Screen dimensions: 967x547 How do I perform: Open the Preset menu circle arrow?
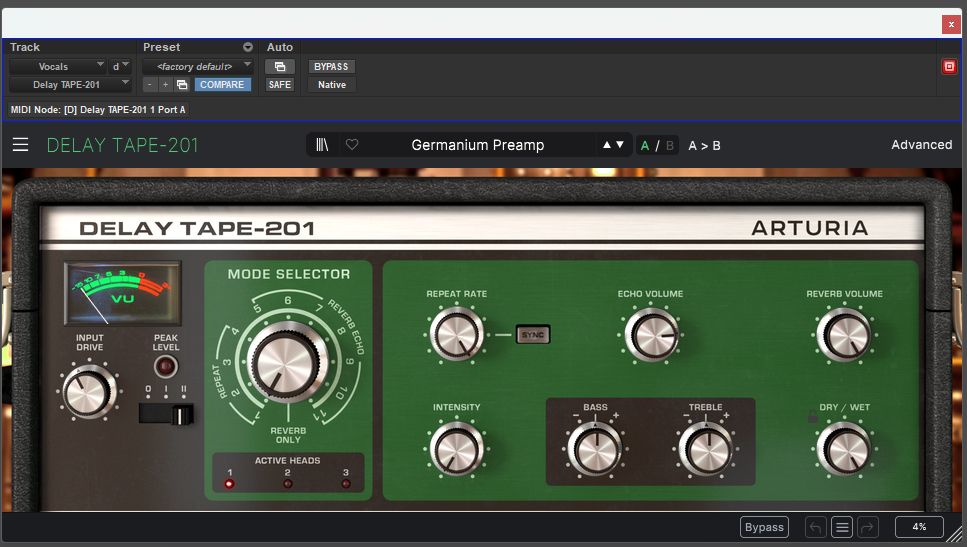point(247,47)
